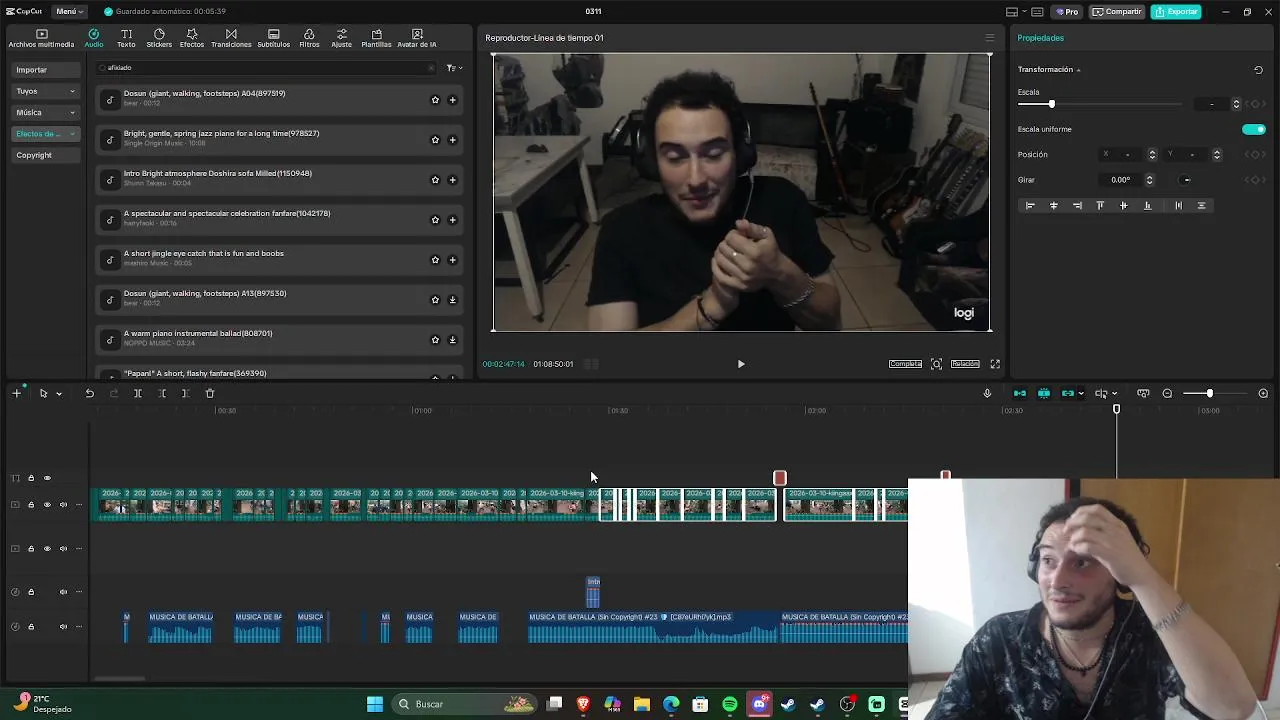Undo the last timeline action
The height and width of the screenshot is (720, 1280).
(x=89, y=394)
